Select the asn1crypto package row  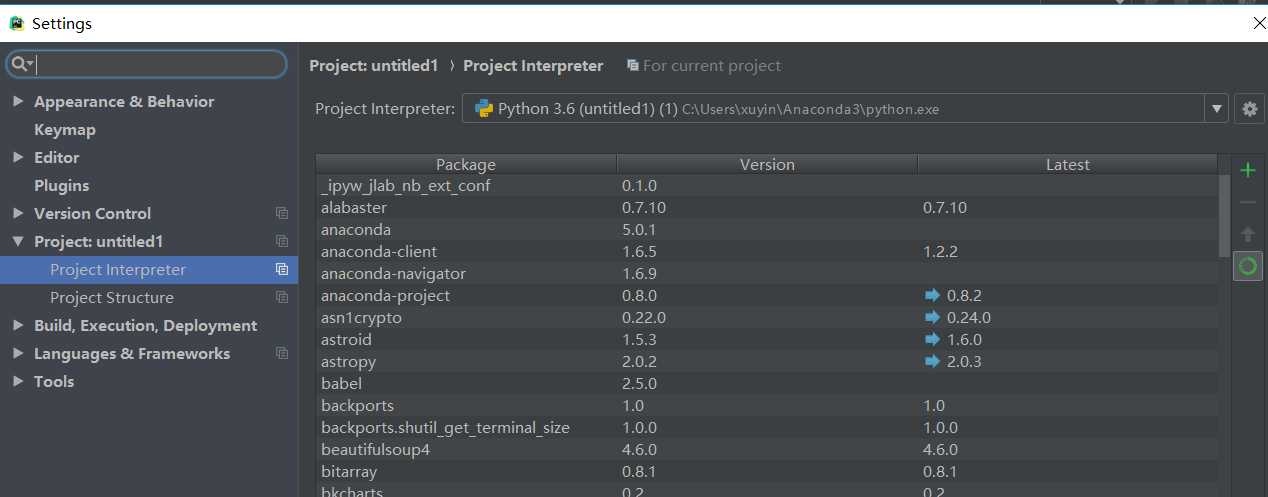point(767,317)
